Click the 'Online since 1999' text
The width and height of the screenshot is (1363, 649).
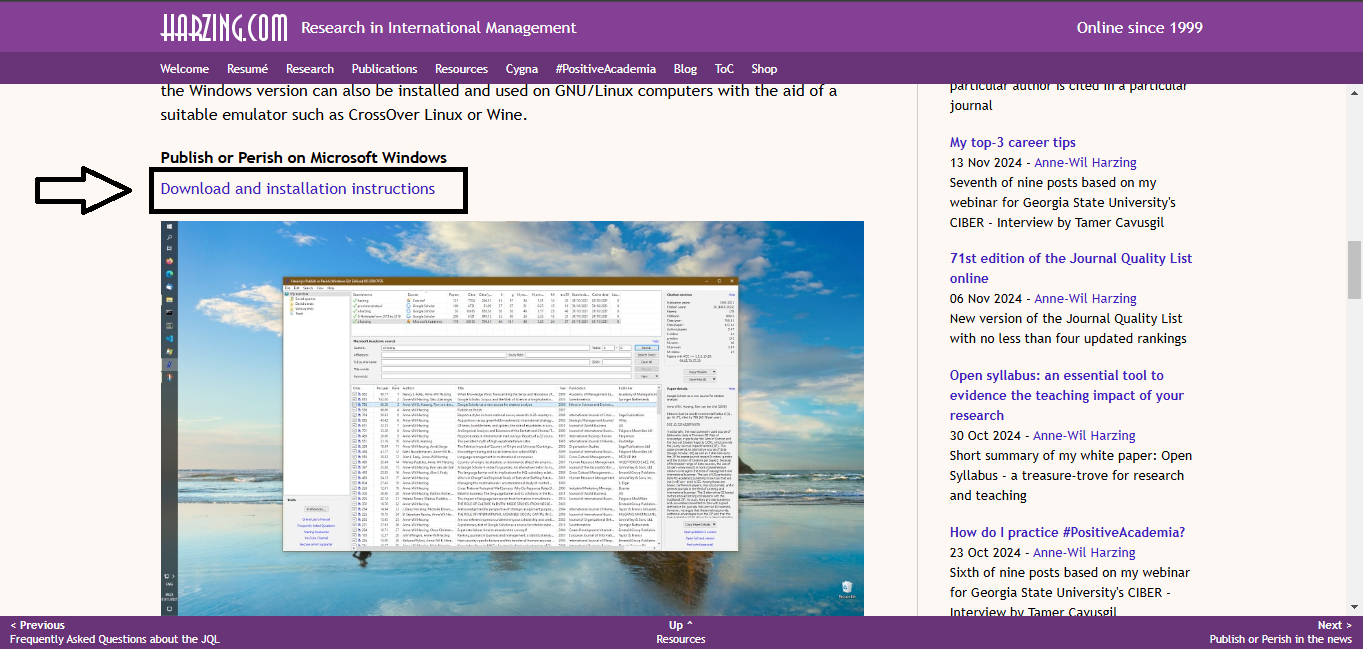tap(1140, 28)
